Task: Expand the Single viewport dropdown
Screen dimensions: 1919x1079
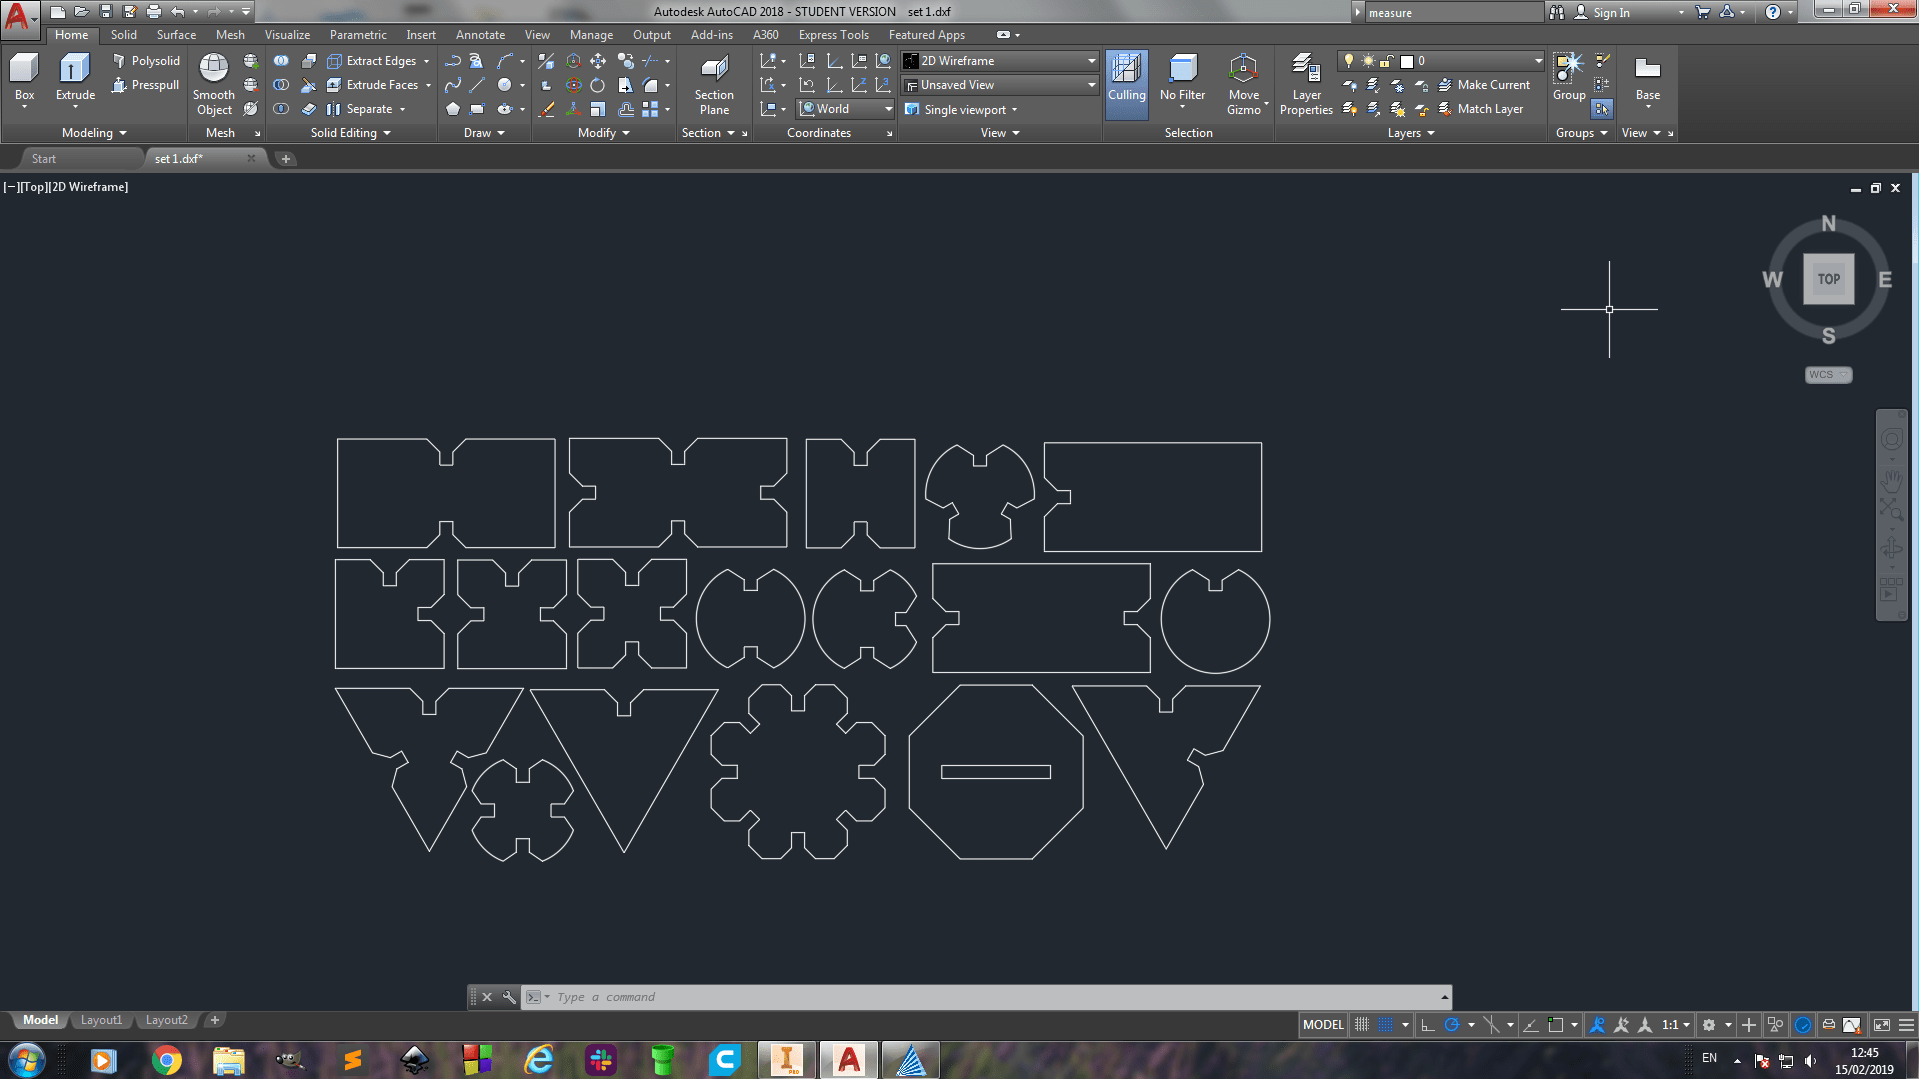Action: click(961, 109)
